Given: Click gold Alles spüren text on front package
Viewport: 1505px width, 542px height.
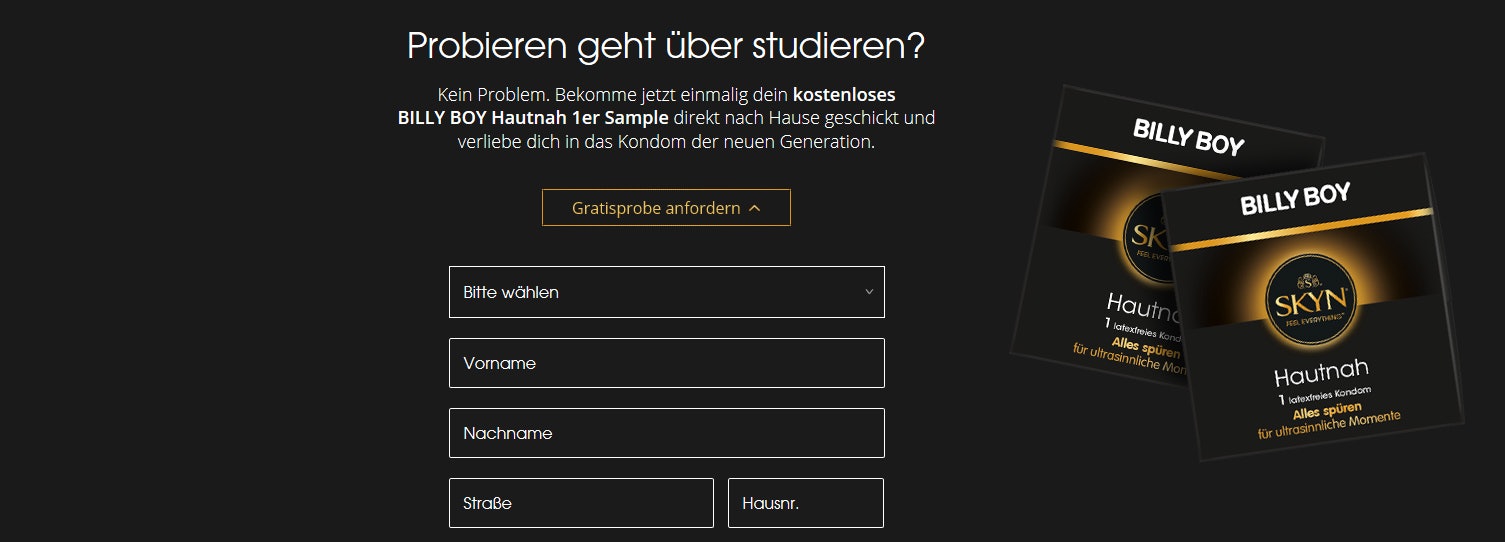Looking at the screenshot, I should click(x=1327, y=411).
